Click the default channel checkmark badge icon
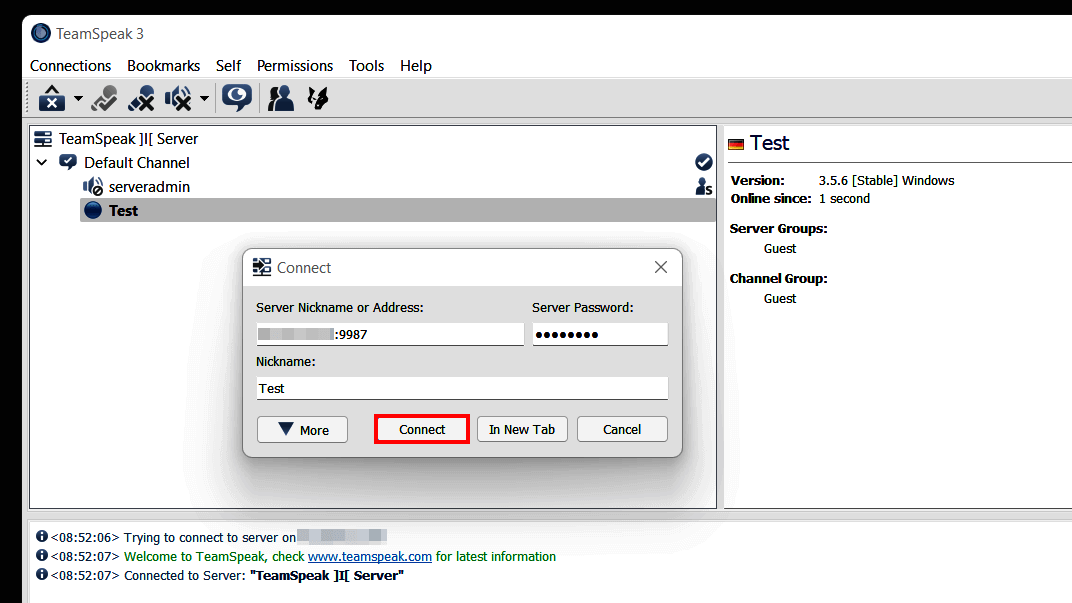The width and height of the screenshot is (1072, 603). click(704, 162)
